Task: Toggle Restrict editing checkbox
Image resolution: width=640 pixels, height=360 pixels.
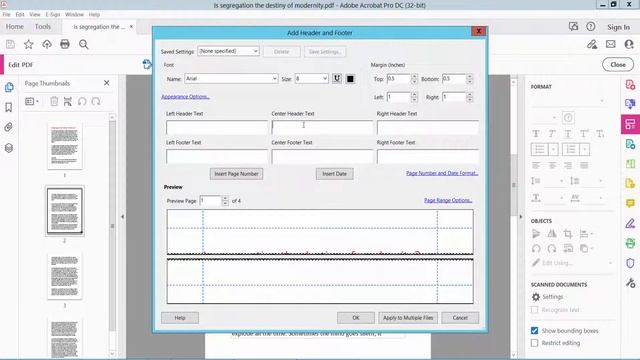Action: (534, 343)
